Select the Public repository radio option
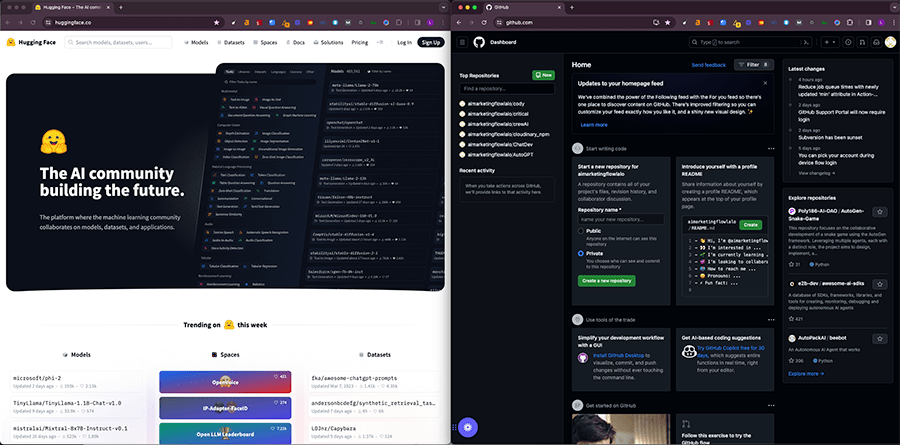The height and width of the screenshot is (445, 900). 581,231
